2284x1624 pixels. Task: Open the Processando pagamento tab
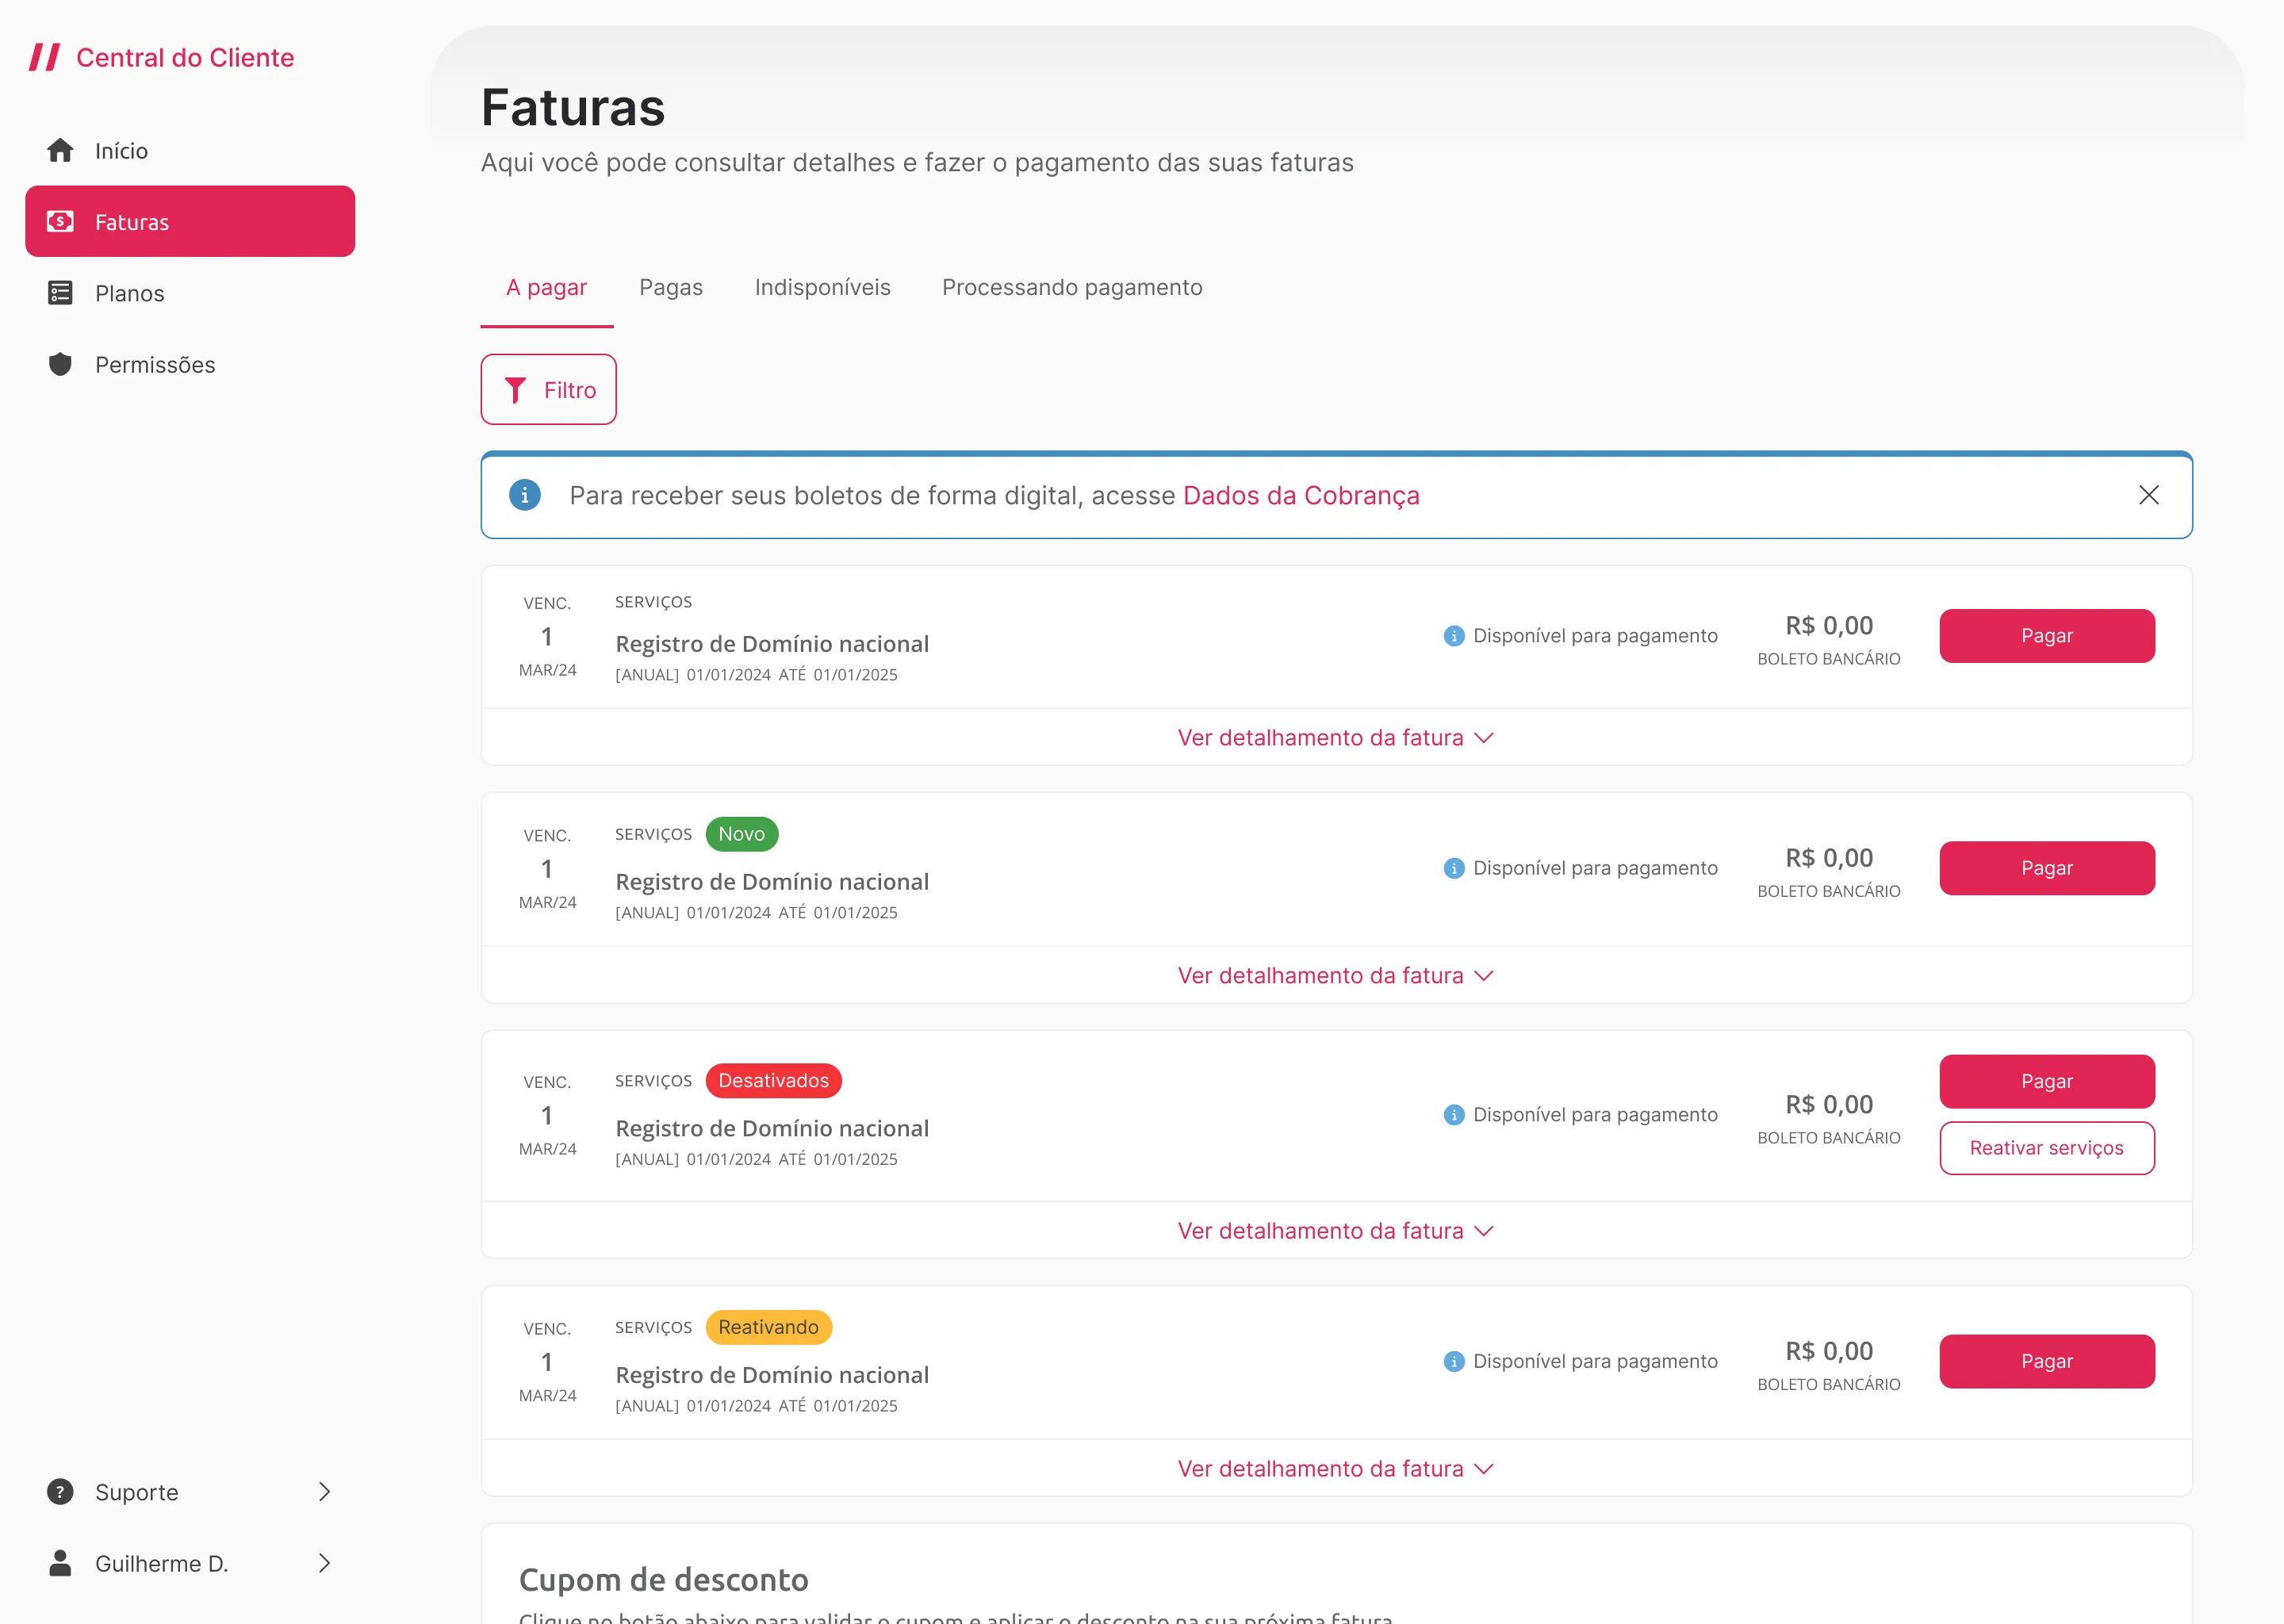pyautogui.click(x=1072, y=288)
